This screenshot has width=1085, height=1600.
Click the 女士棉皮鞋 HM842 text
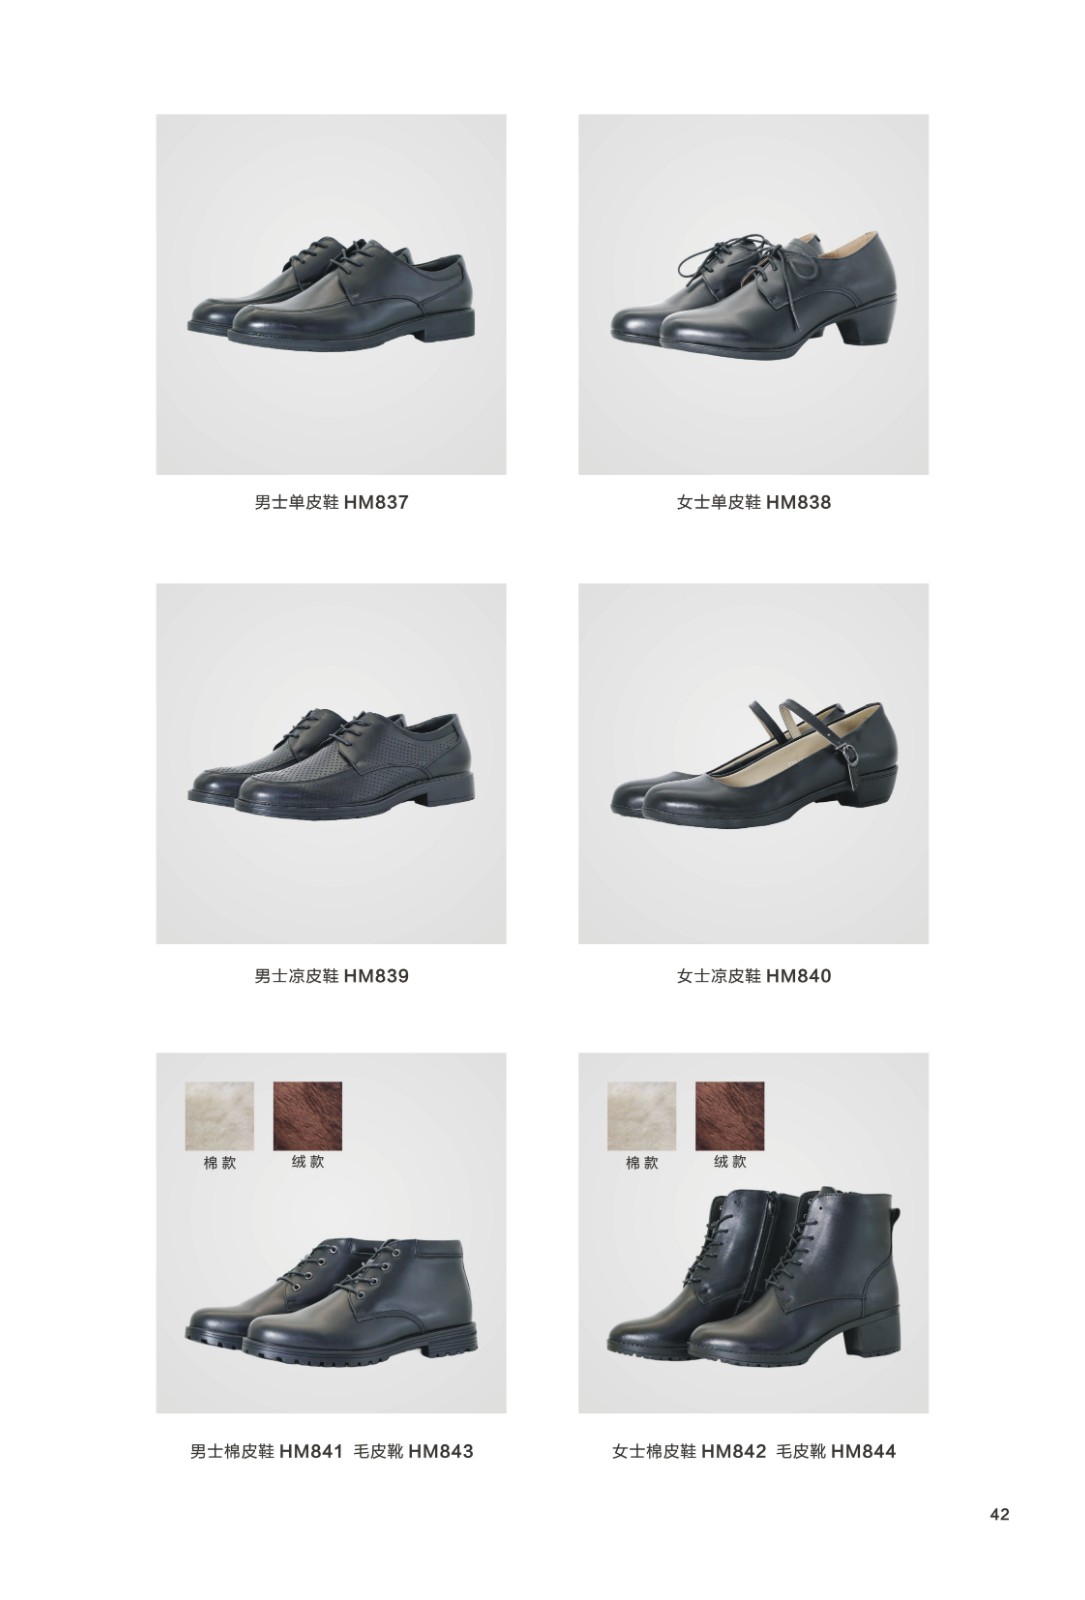[689, 1451]
